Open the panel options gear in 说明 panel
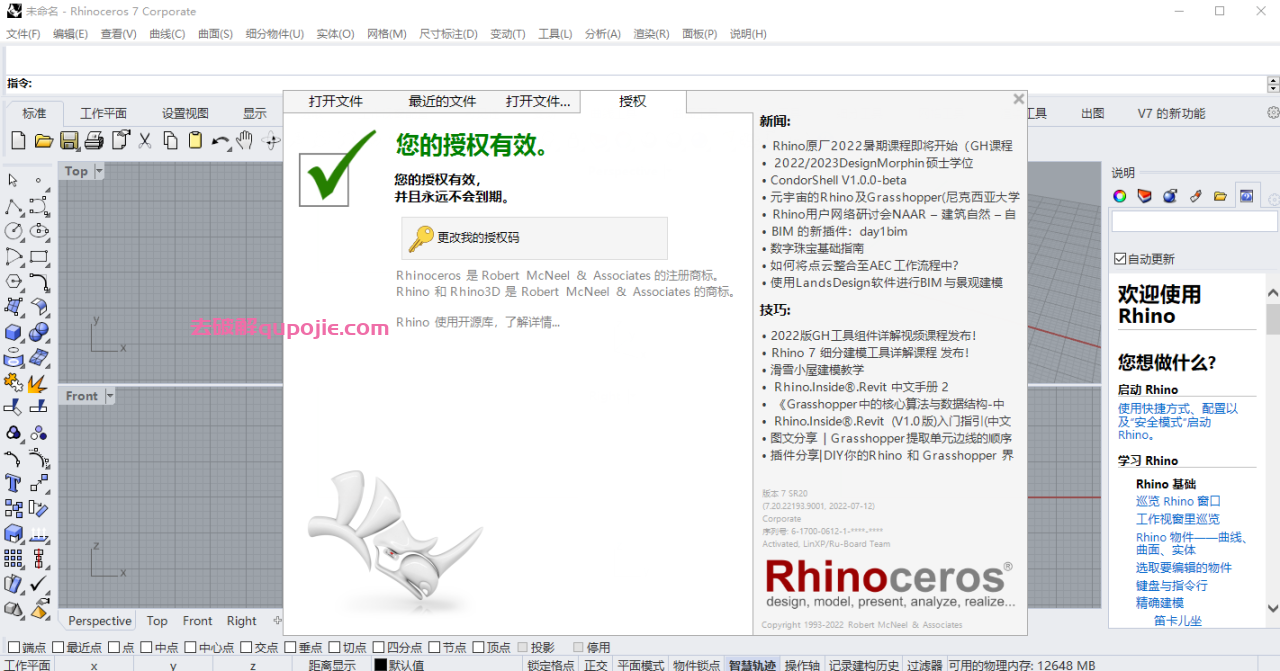 [1274, 197]
